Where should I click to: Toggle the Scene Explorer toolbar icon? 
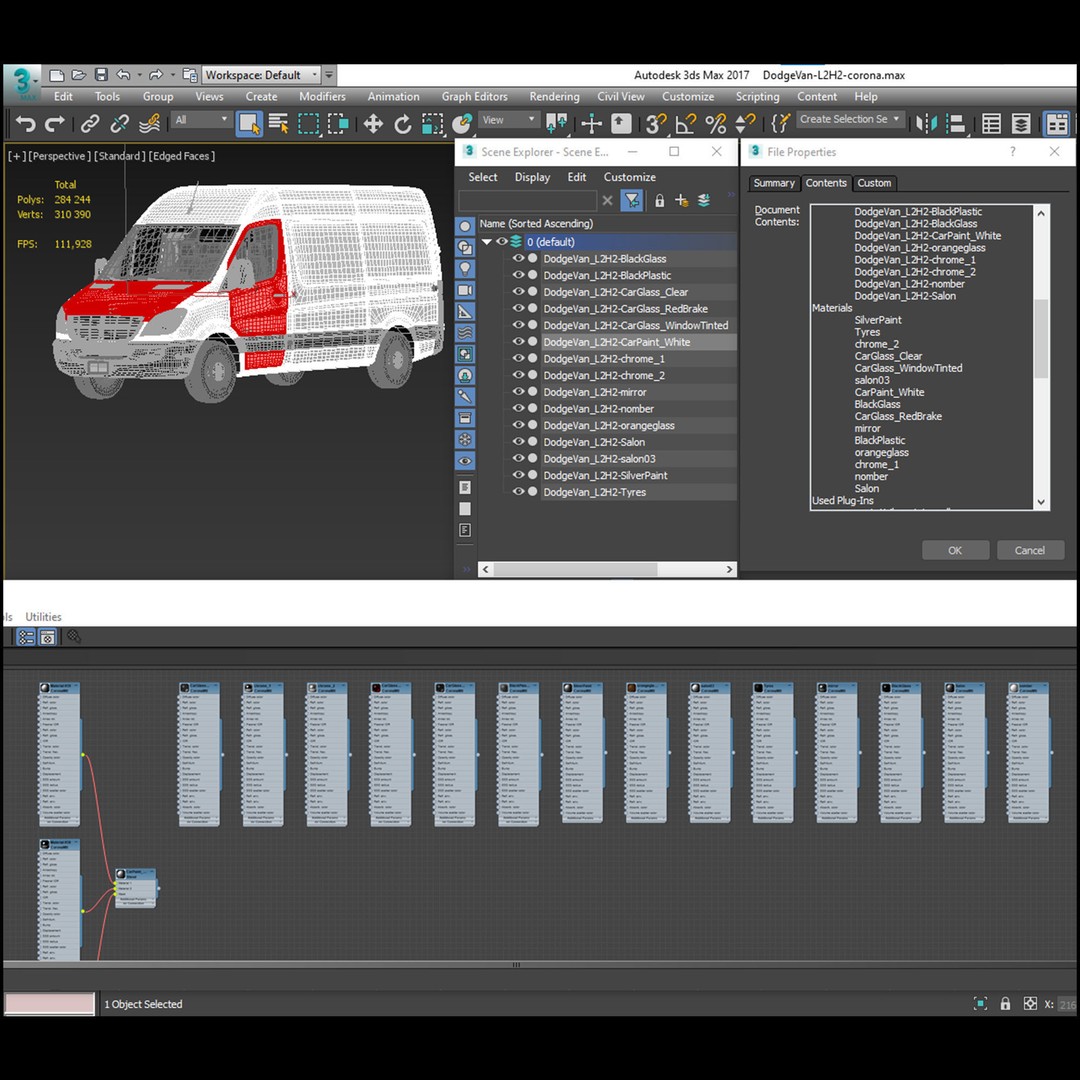(991, 124)
